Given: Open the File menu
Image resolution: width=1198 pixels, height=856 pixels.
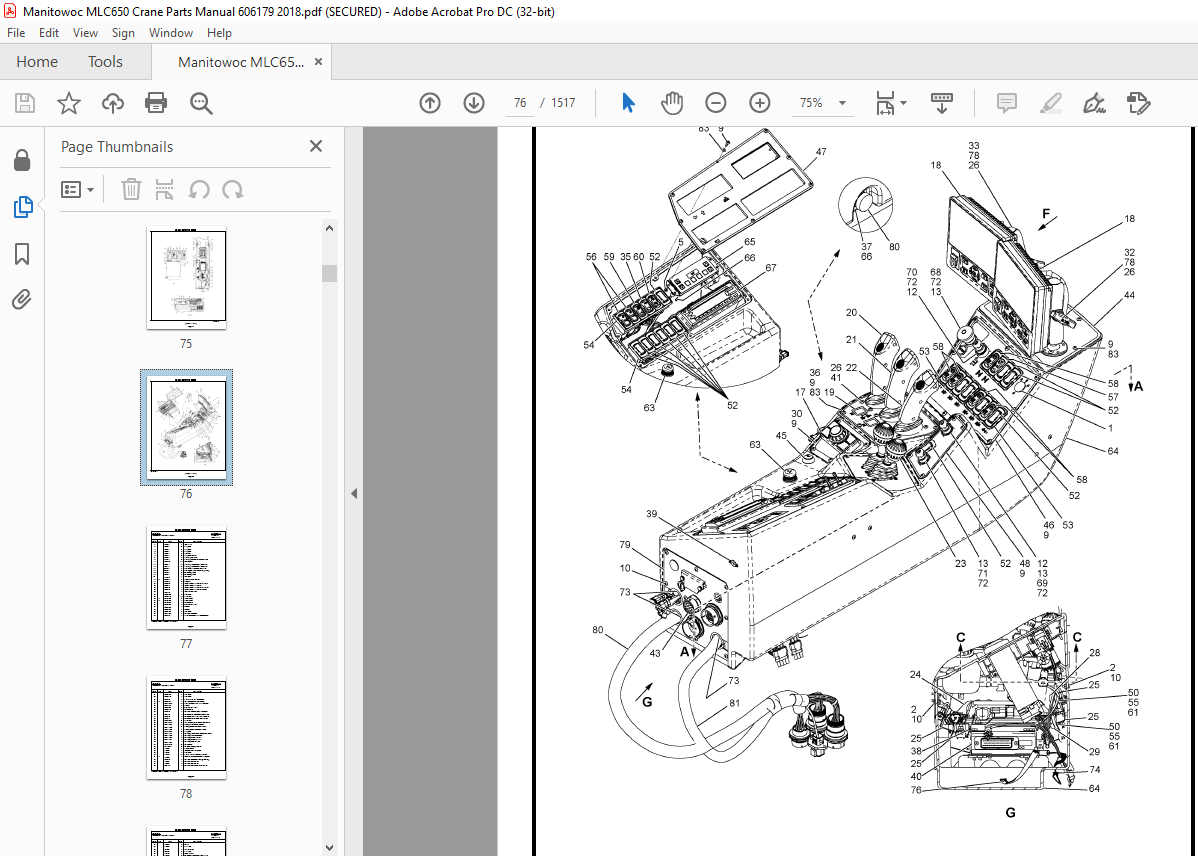Looking at the screenshot, I should click(x=16, y=33).
